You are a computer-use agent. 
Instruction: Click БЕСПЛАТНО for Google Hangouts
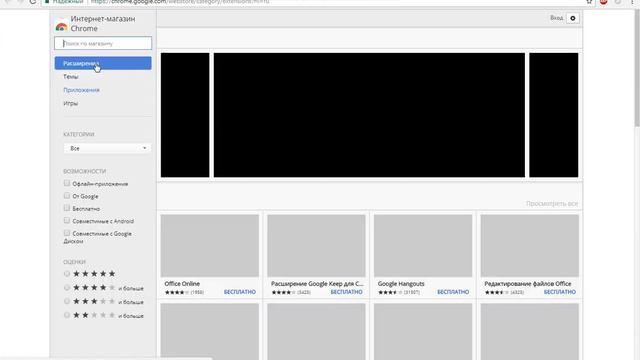click(x=453, y=292)
